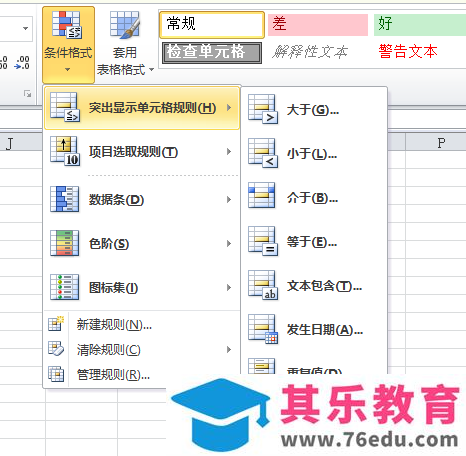Expand the 色阶 submenu arrow
This screenshot has height=456, width=466.
click(229, 243)
